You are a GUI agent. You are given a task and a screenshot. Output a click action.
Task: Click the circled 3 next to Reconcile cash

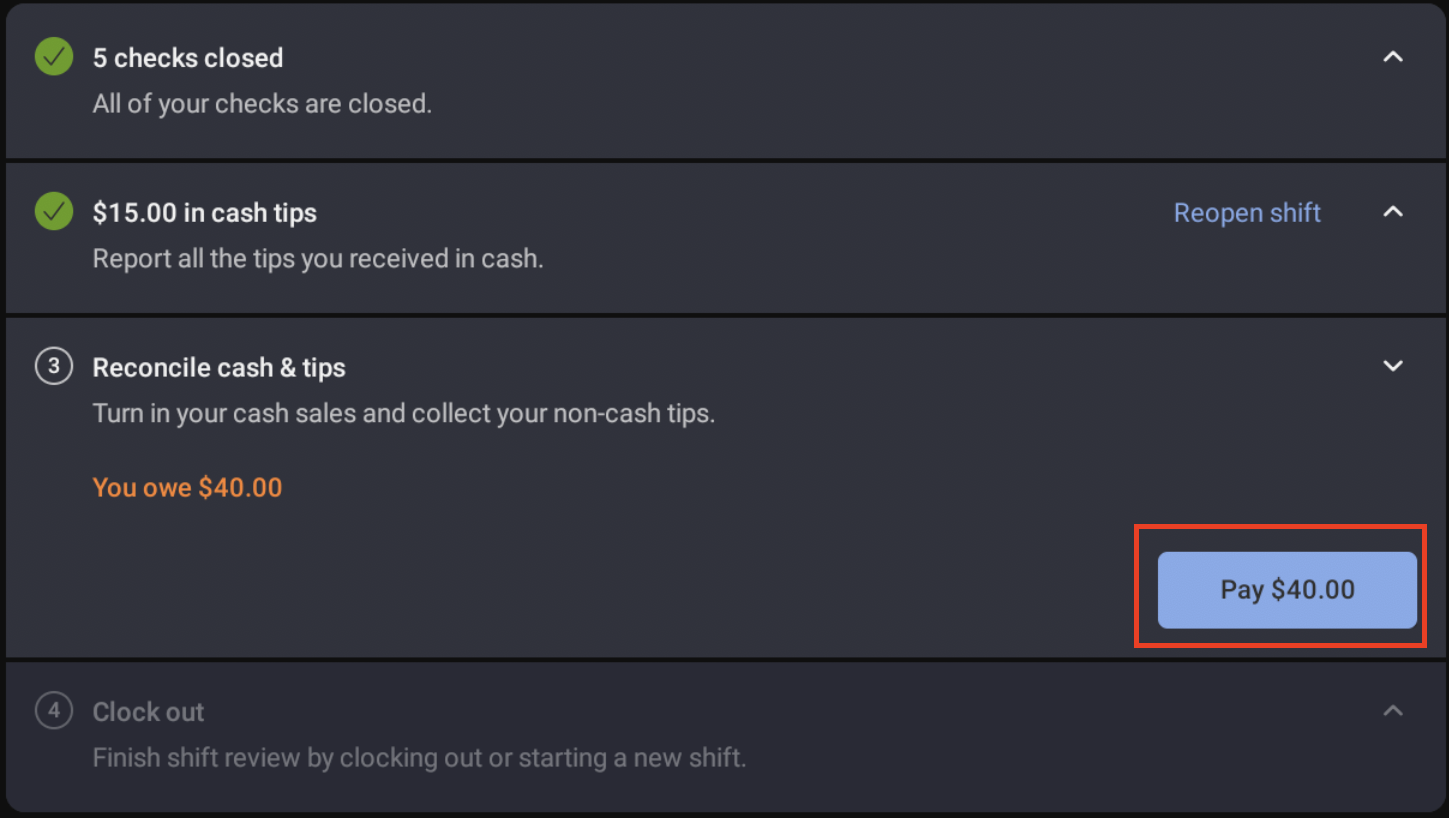(53, 366)
